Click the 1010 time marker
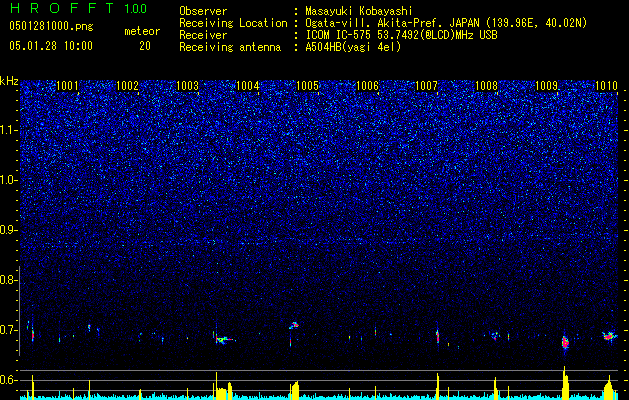Viewport: 629px width, 400px height. click(606, 86)
